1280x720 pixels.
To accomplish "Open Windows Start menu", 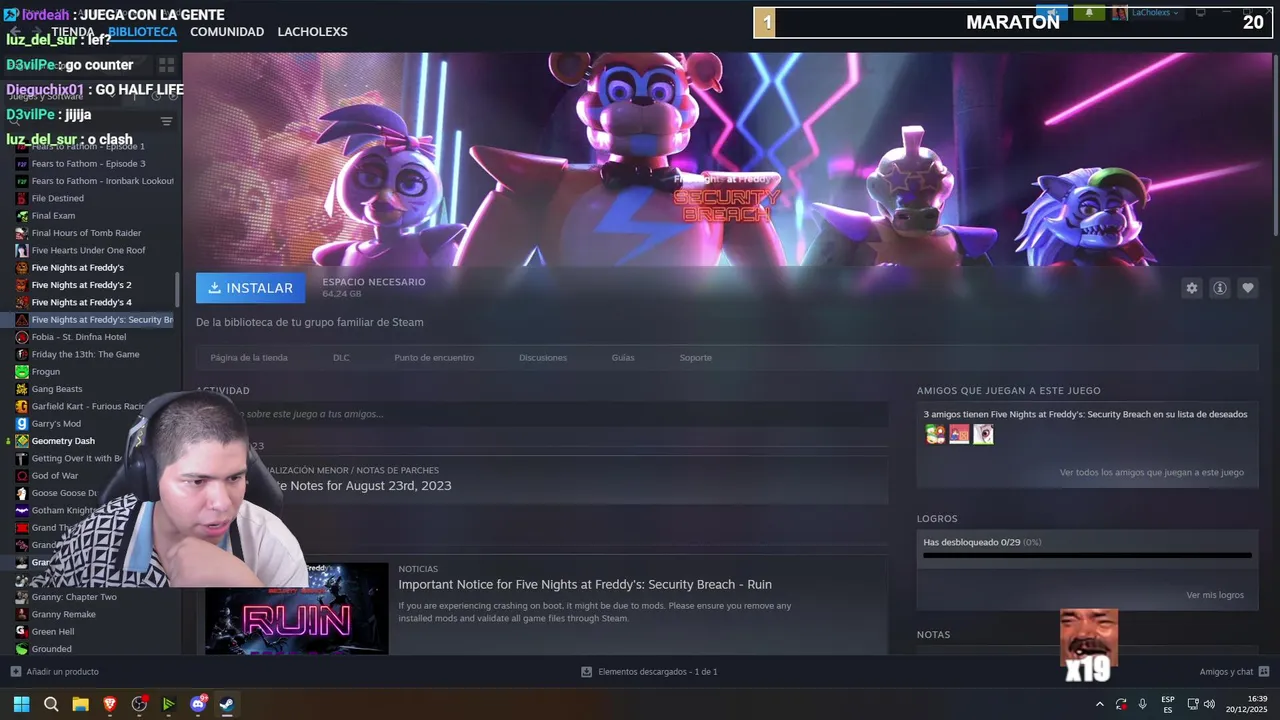I will [21, 704].
